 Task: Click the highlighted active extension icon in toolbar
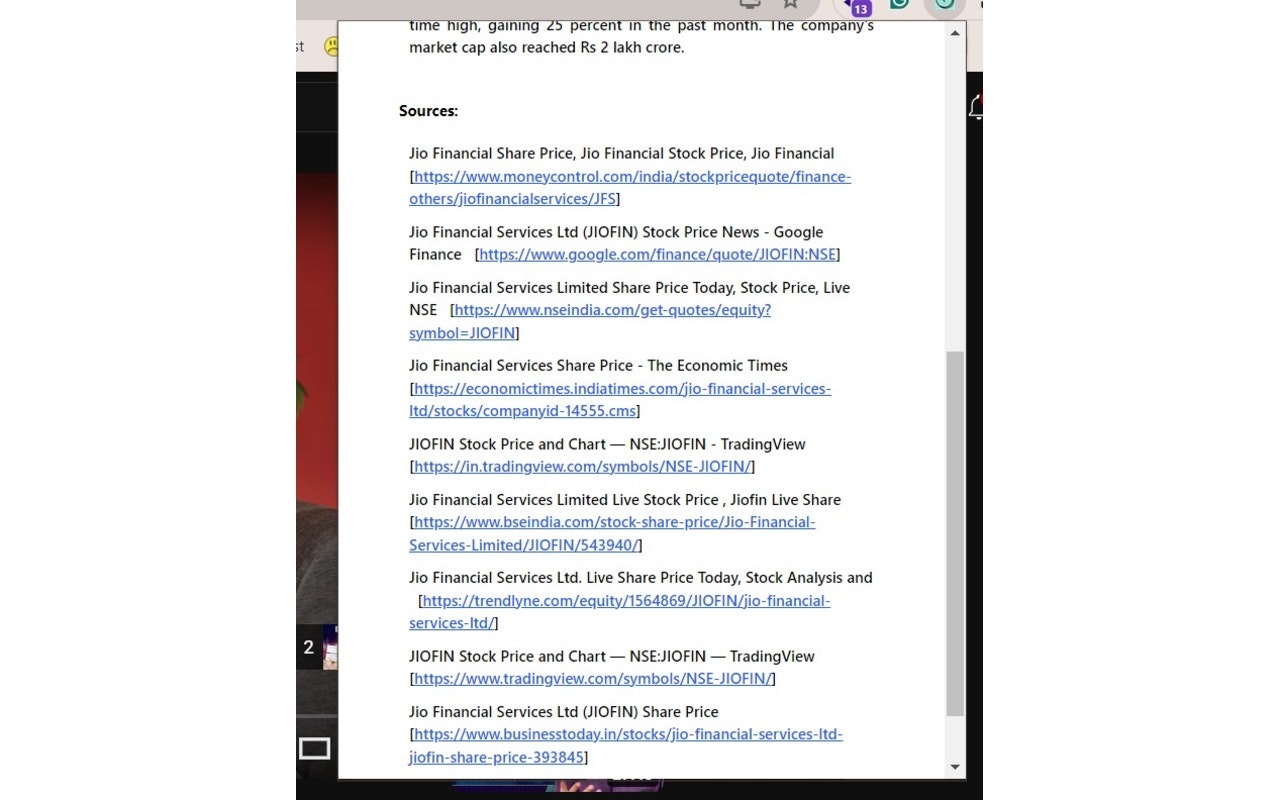click(x=945, y=5)
